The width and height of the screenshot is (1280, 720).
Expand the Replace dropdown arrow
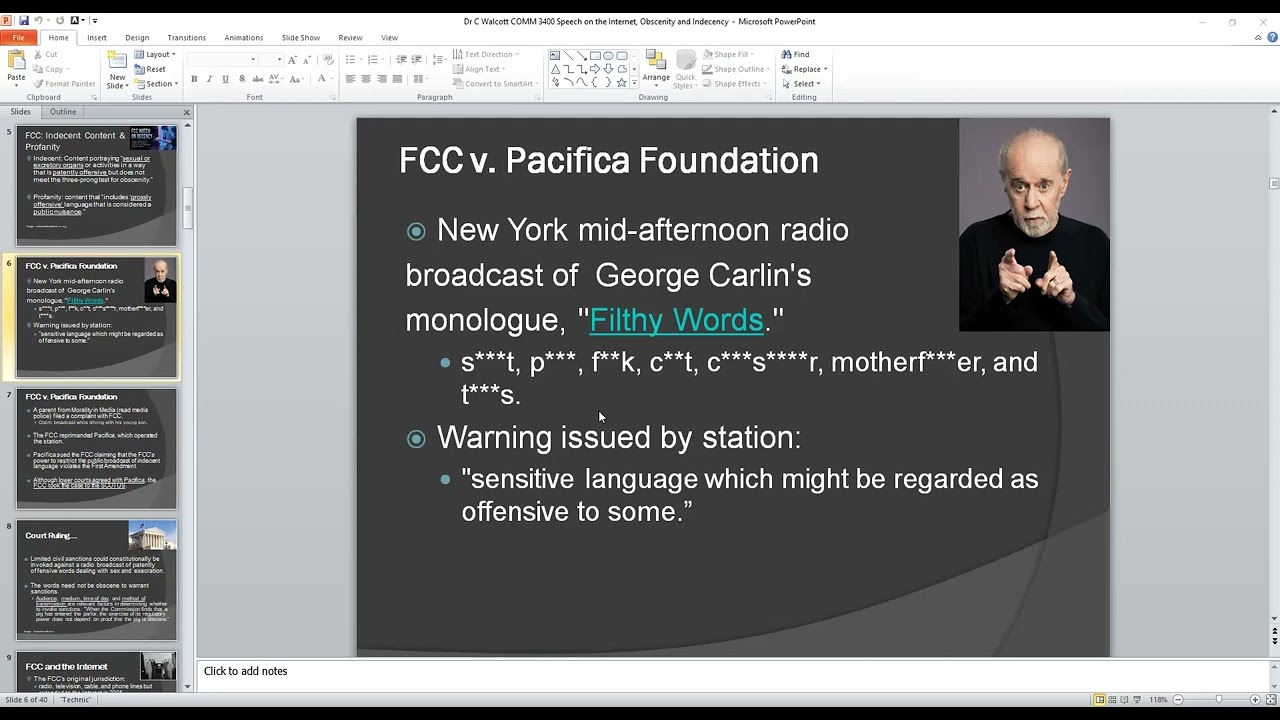click(826, 69)
